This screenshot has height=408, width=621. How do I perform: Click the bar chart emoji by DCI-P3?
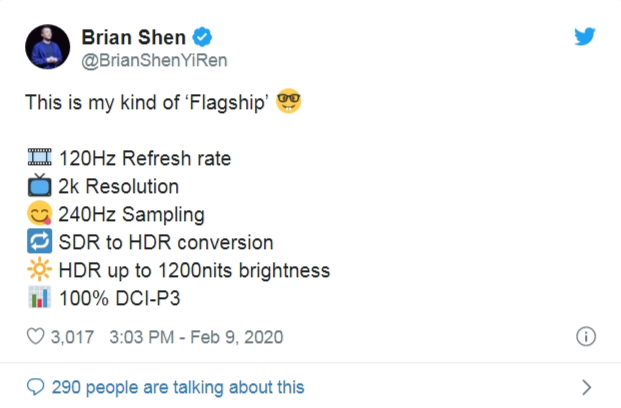coord(41,298)
